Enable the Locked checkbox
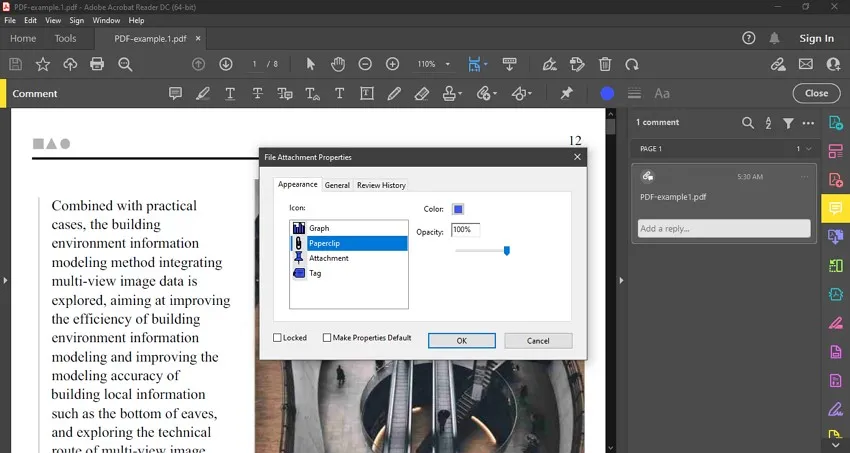This screenshot has width=850, height=453. [x=278, y=338]
